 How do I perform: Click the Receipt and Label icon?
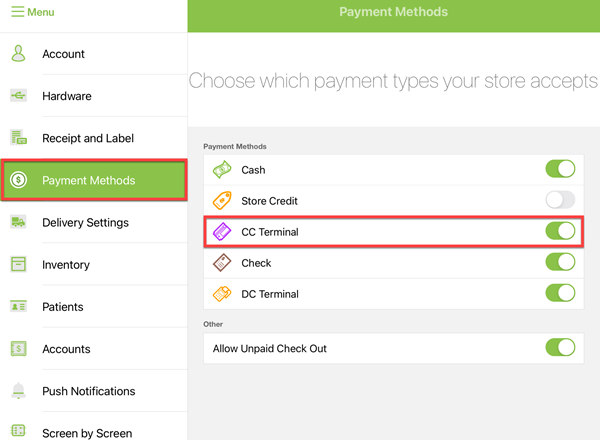point(18,138)
